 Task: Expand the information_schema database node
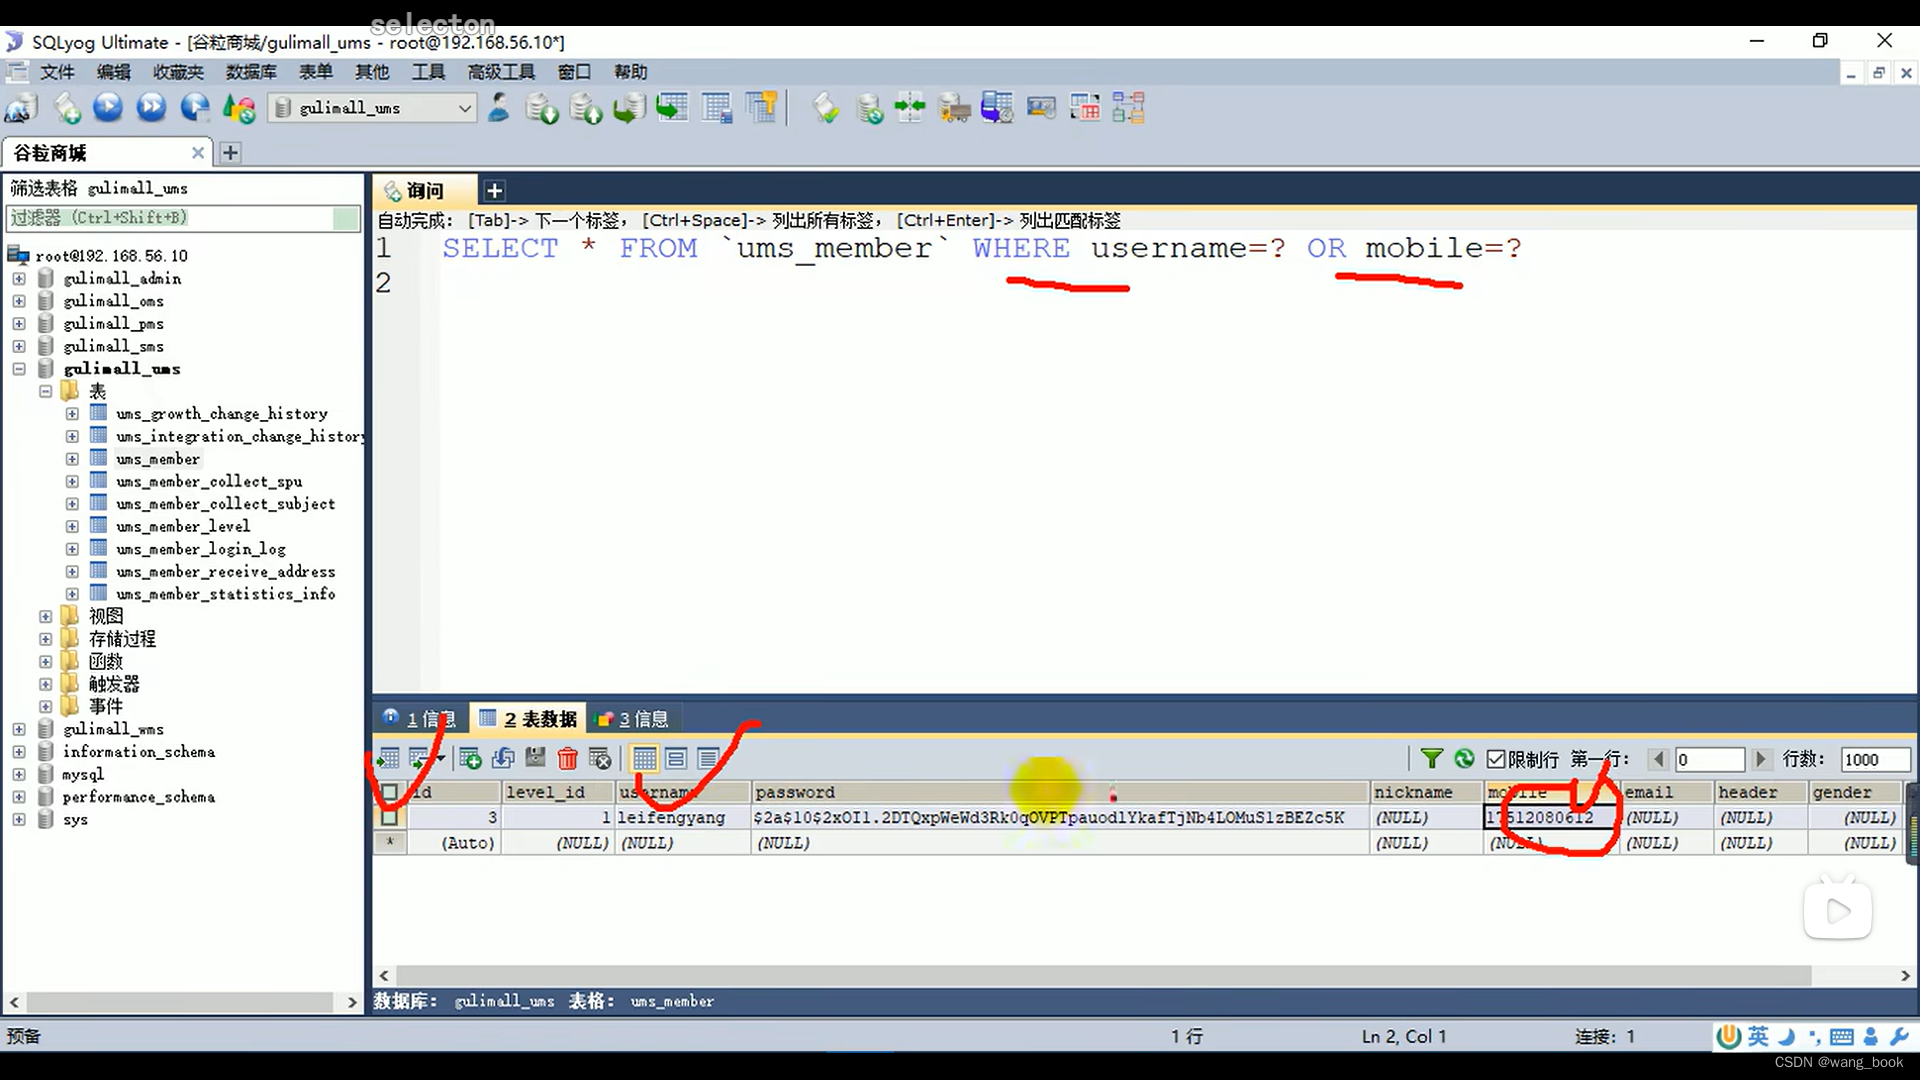click(x=19, y=752)
